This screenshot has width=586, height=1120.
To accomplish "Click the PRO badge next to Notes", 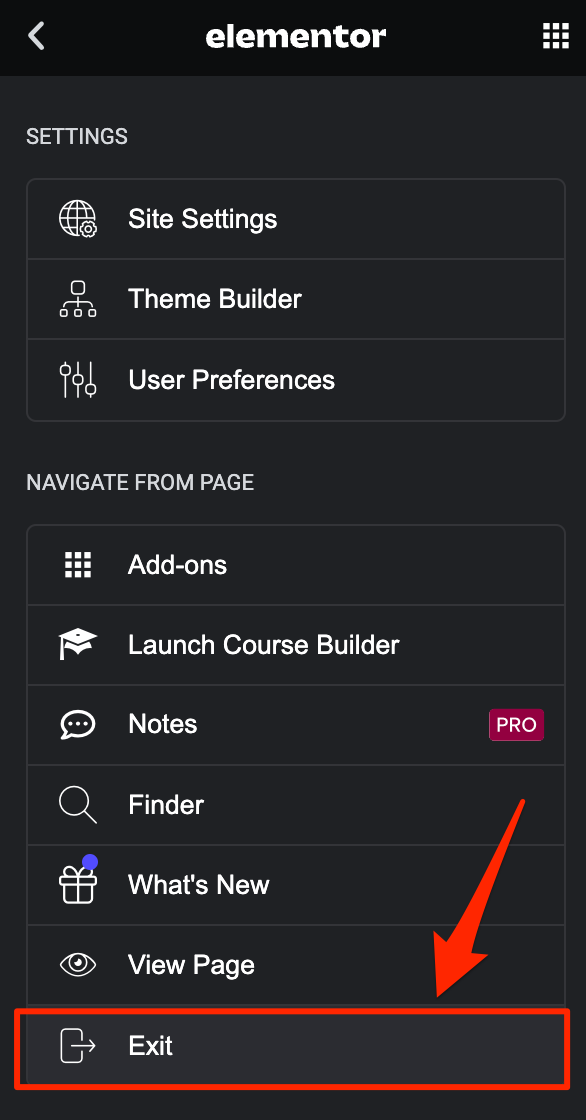I will pos(516,724).
